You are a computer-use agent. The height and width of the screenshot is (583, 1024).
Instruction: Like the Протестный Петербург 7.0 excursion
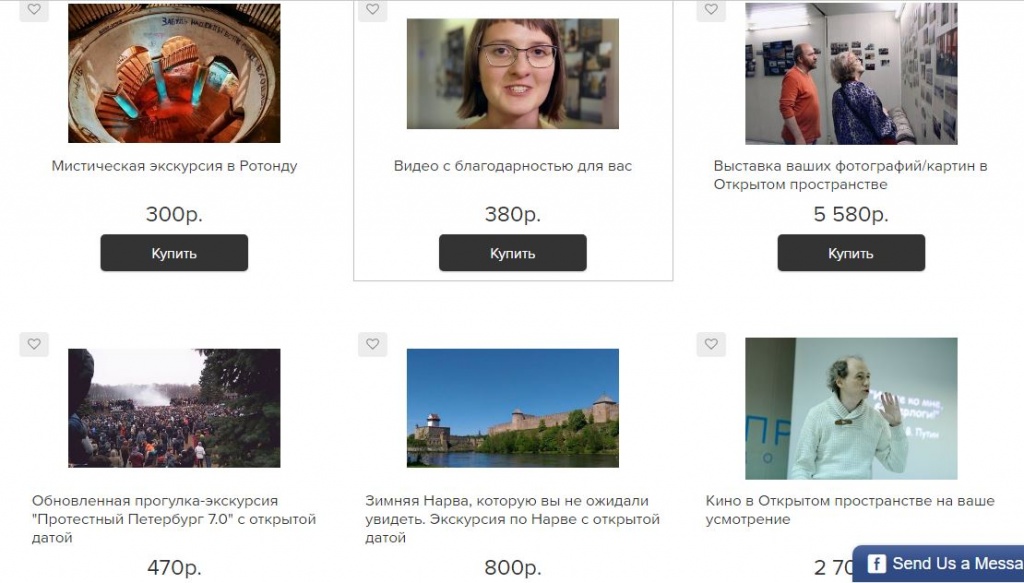pyautogui.click(x=34, y=344)
